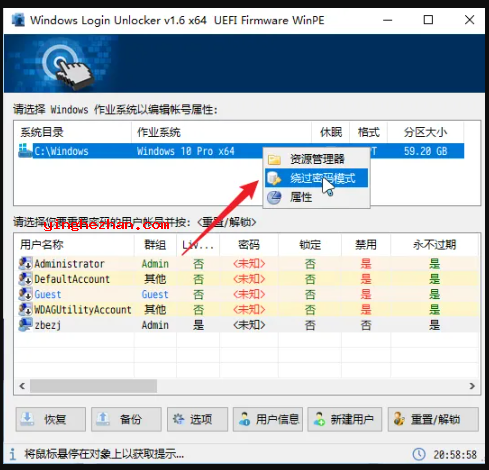Screen dimensions: 489x470
Task: Select the Guest user name
Action: 48,294
